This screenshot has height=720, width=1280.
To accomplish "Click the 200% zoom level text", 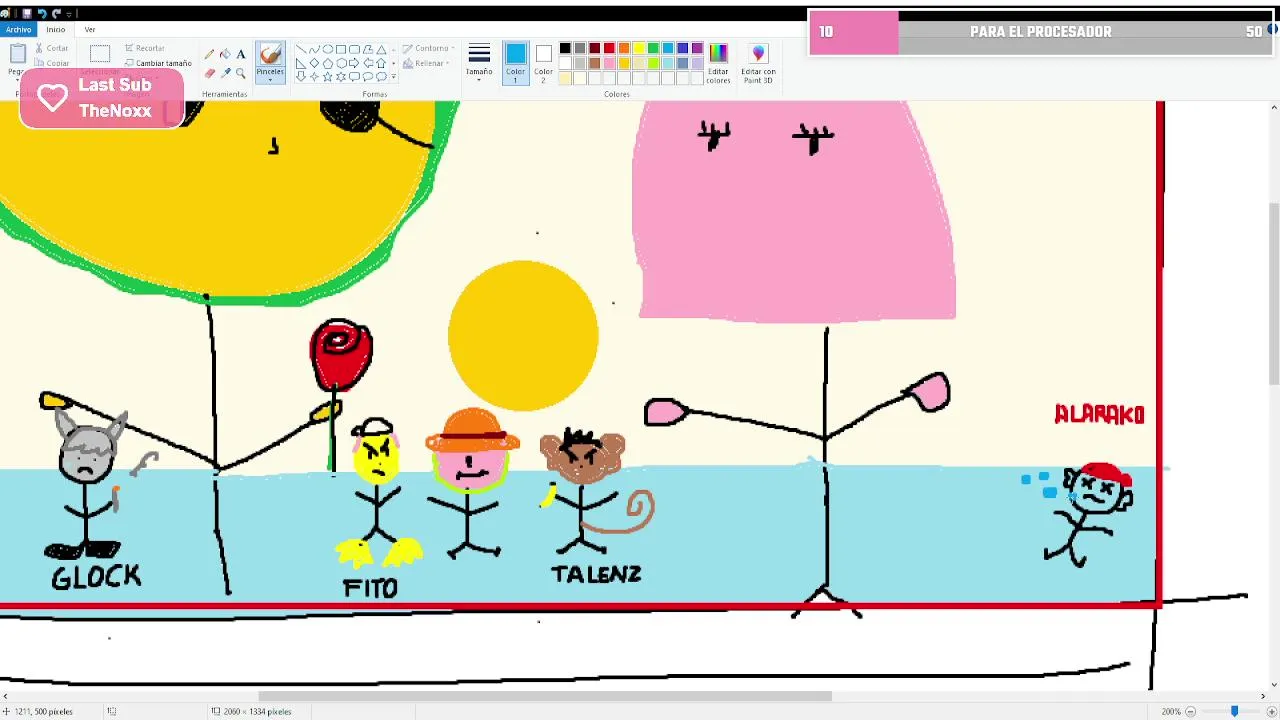I will pos(1171,711).
